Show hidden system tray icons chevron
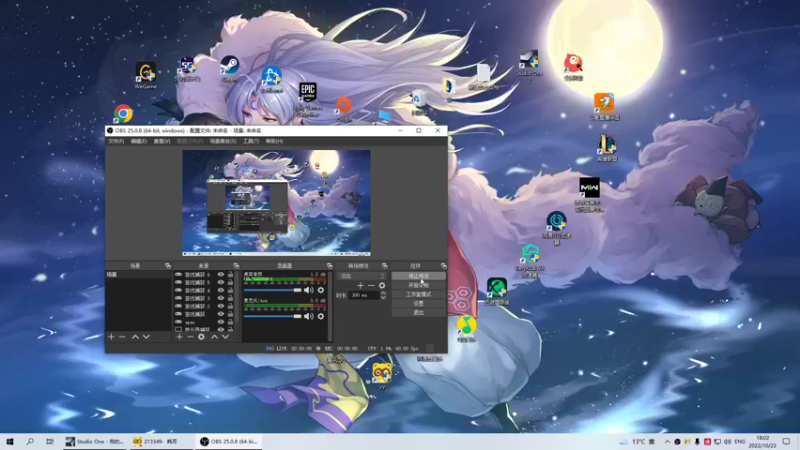 (x=667, y=442)
